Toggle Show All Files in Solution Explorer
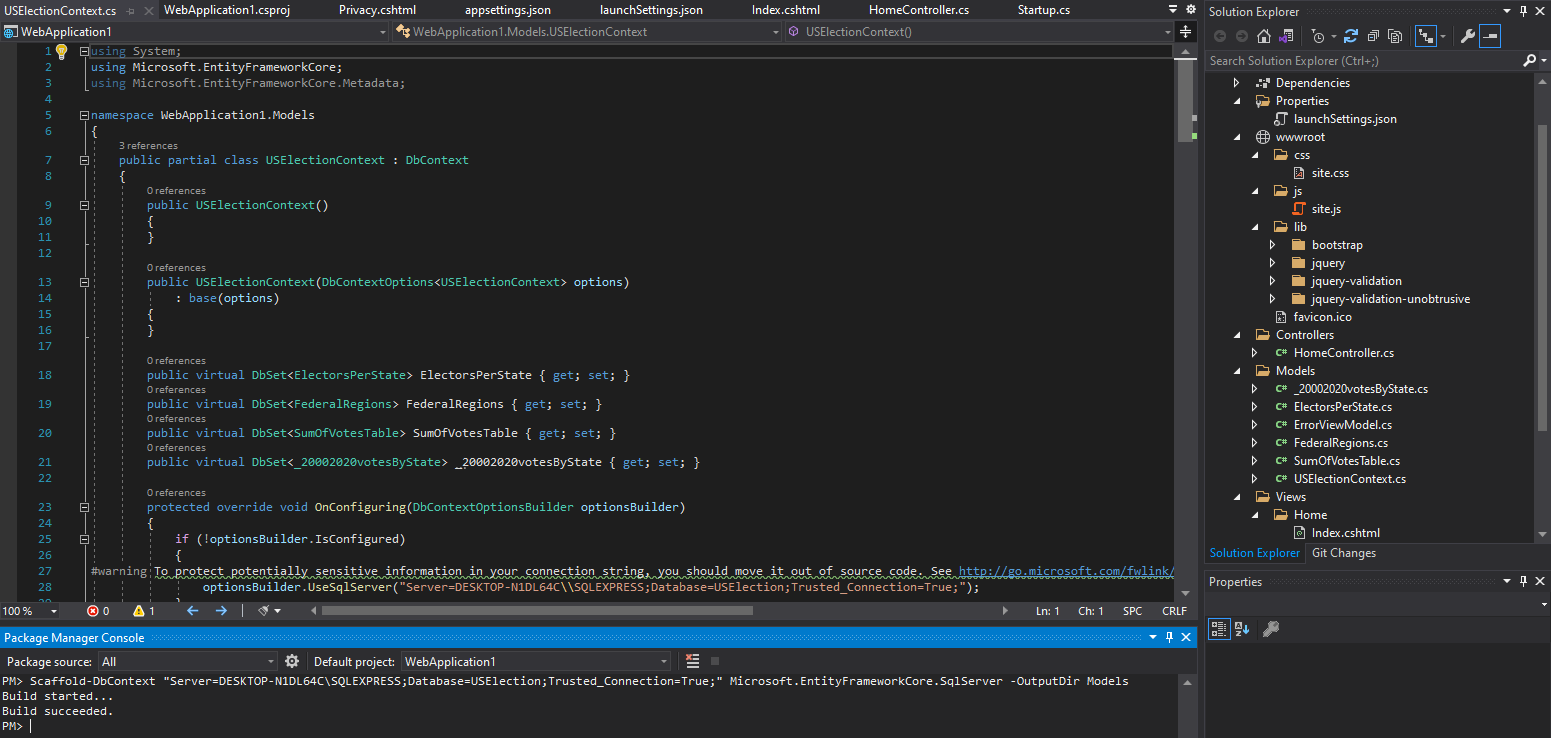Screen dimensions: 1551x738 click(1395, 34)
